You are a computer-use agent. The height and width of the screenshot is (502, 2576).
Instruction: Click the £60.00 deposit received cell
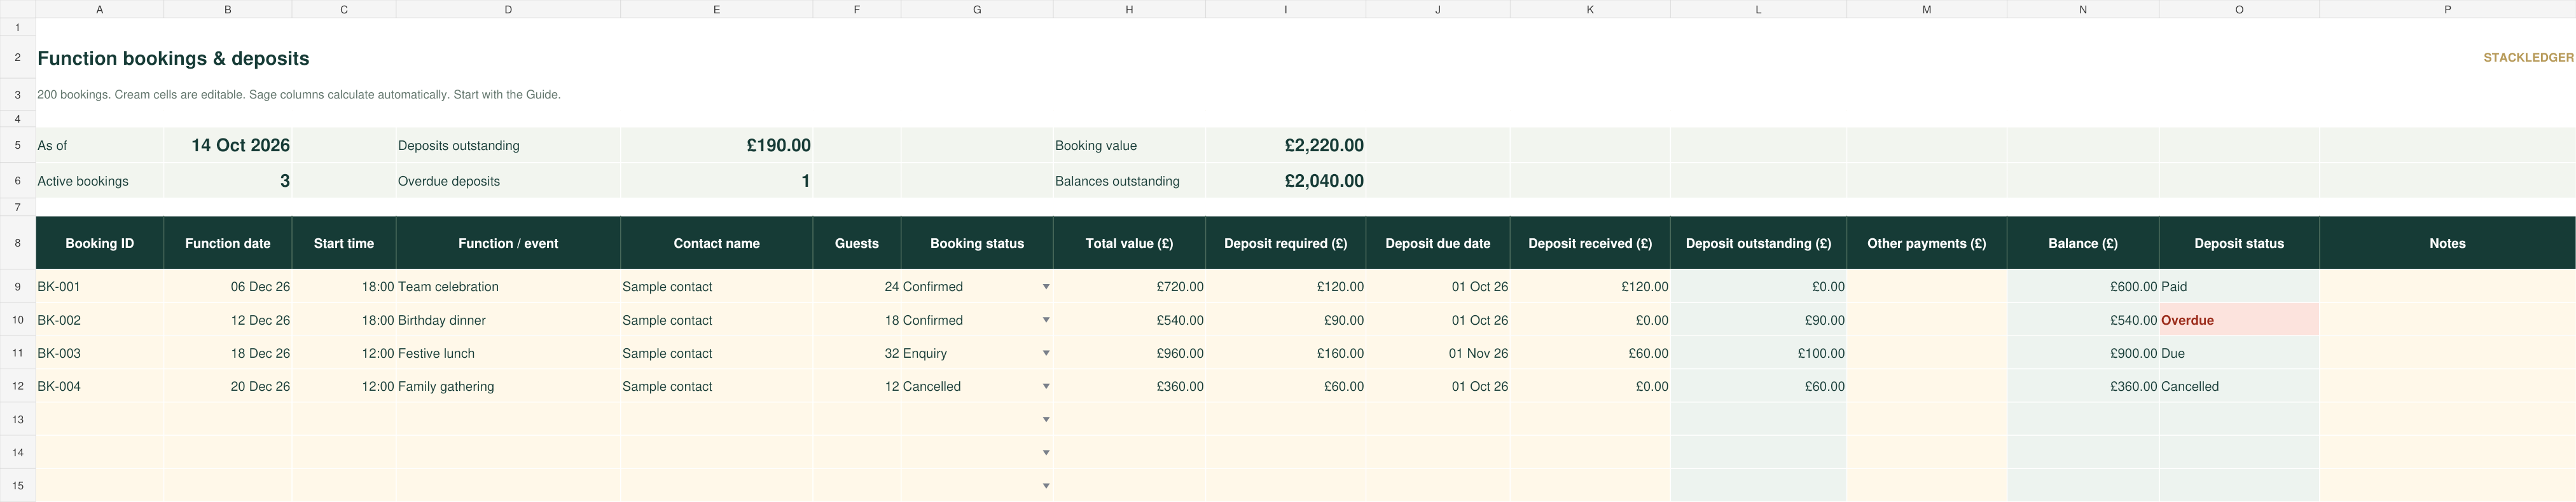tap(1590, 353)
